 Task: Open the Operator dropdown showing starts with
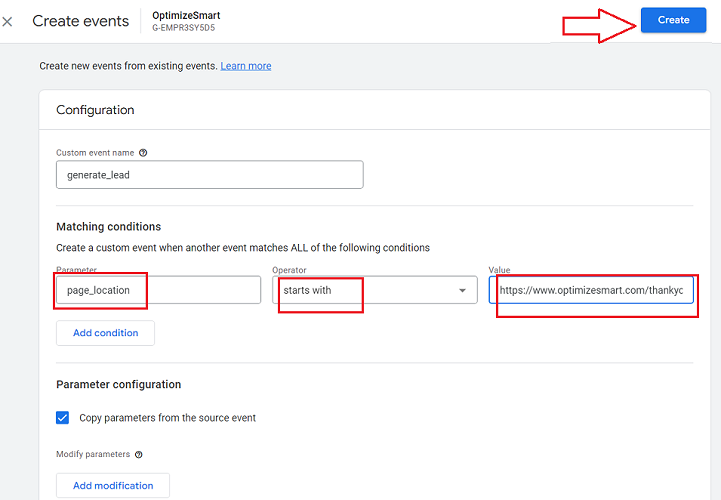coord(375,290)
